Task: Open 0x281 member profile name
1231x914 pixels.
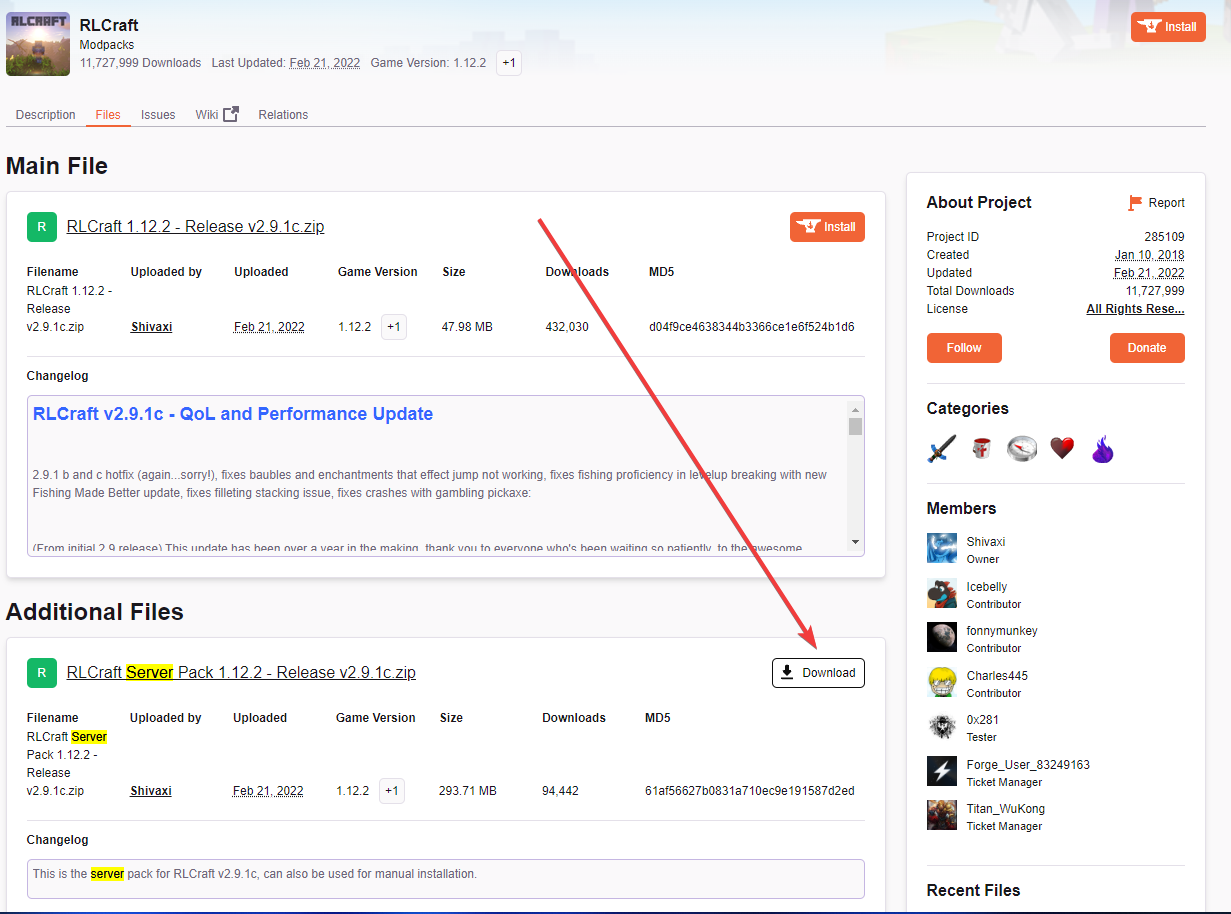Action: coord(983,720)
